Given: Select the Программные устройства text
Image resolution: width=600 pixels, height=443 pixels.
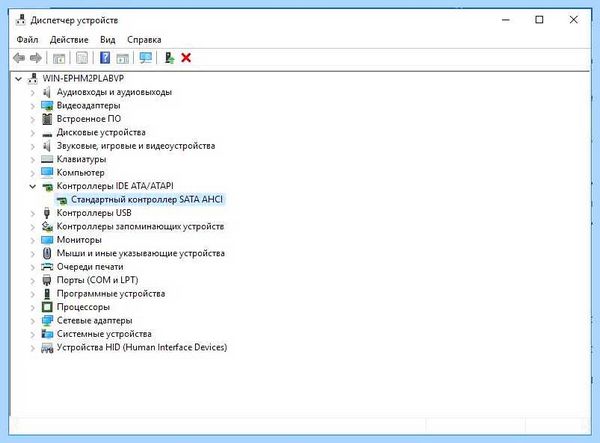Looking at the screenshot, I should tap(111, 294).
